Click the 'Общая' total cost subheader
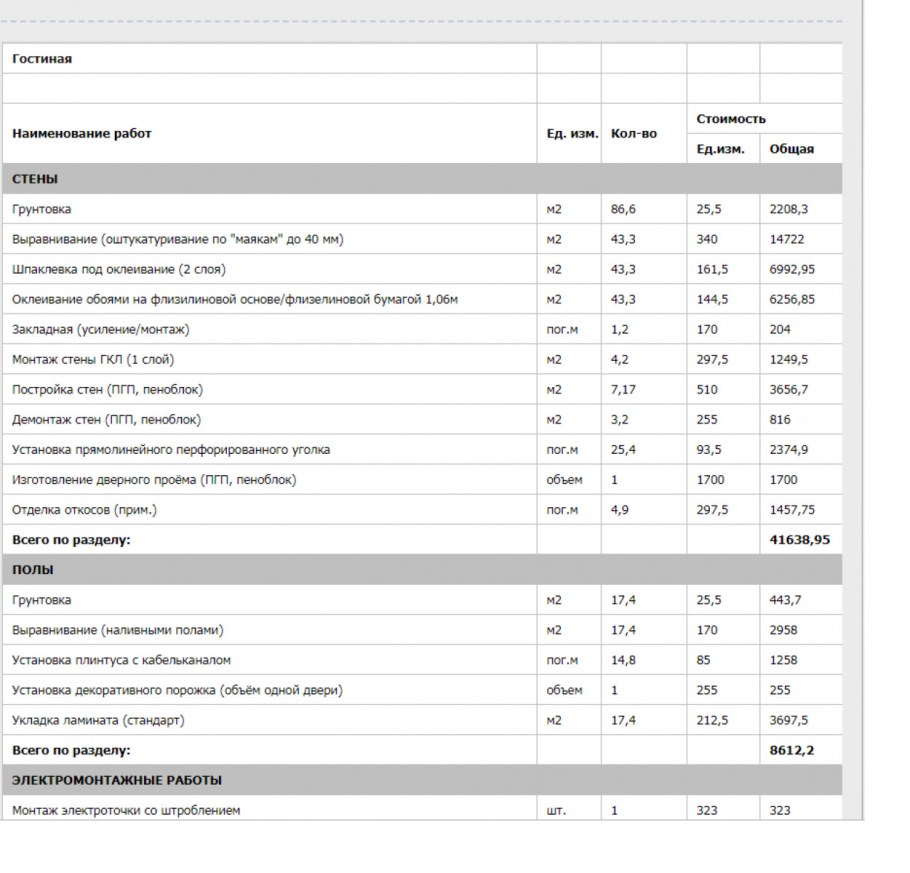This screenshot has height=873, width=910. [791, 149]
